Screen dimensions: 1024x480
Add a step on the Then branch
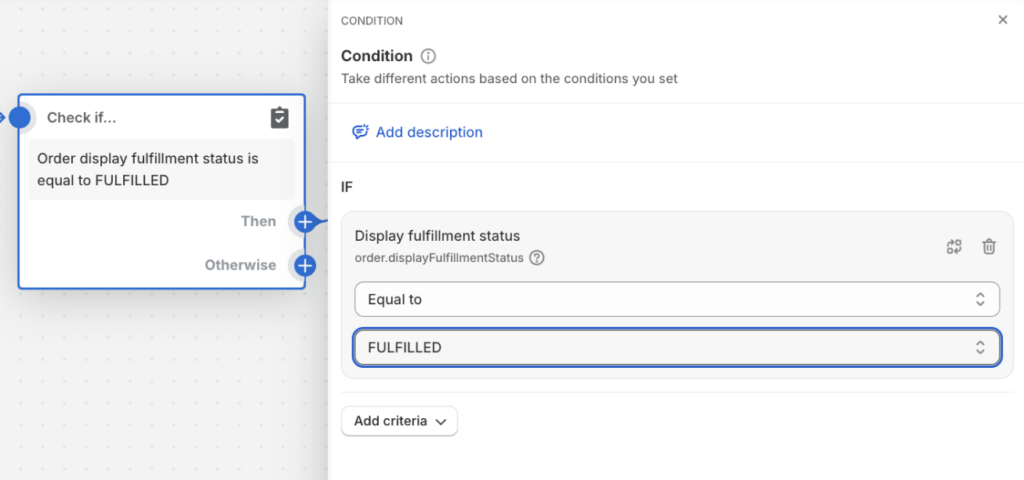305,221
